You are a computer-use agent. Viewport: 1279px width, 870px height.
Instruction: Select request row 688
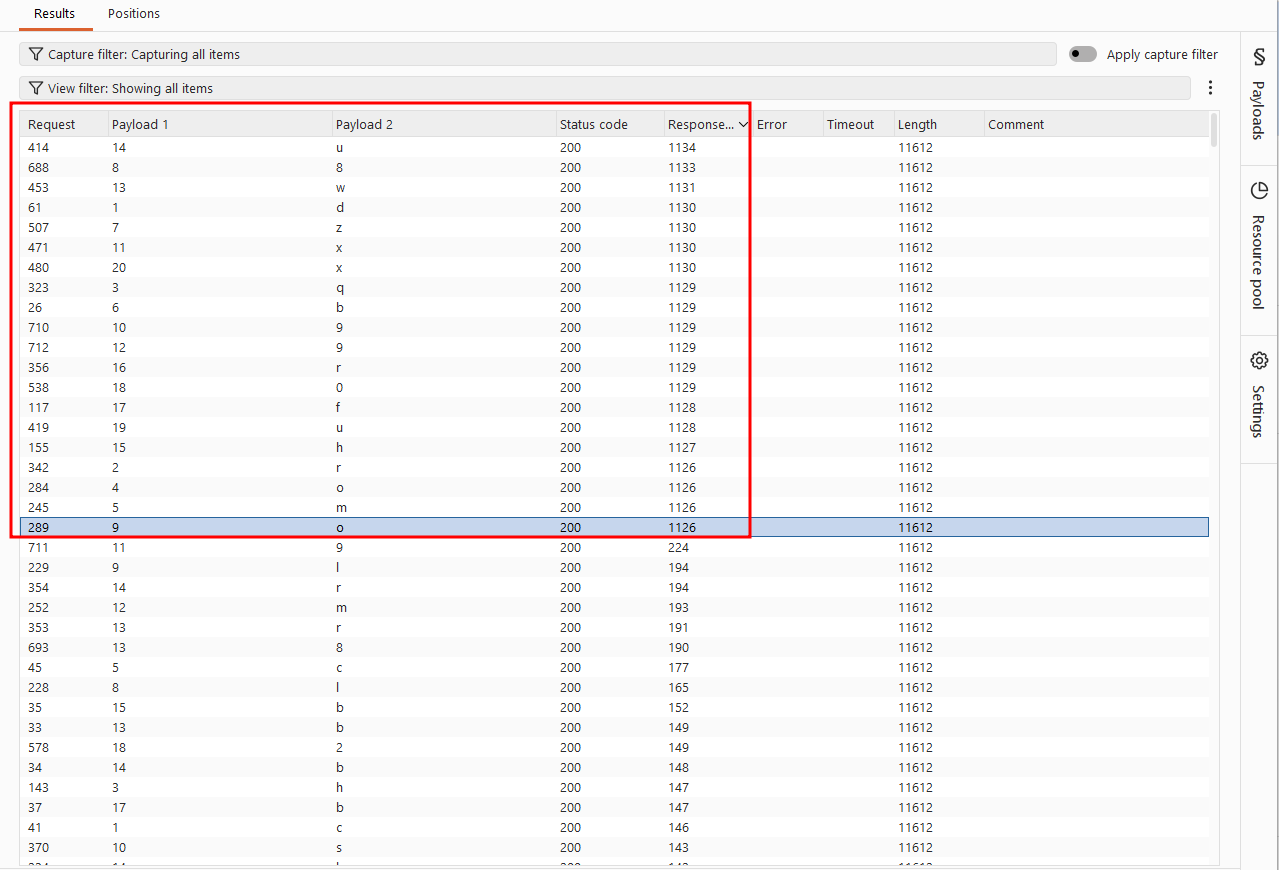614,167
